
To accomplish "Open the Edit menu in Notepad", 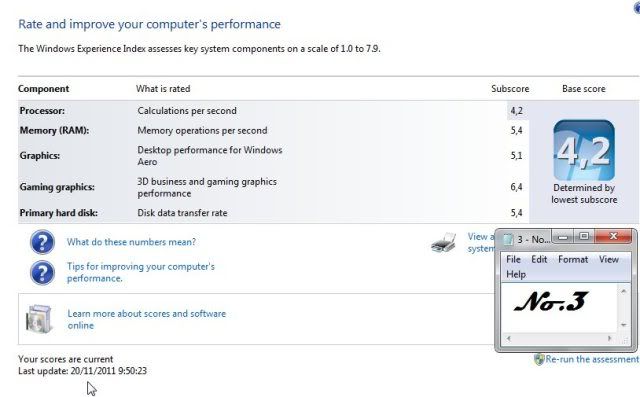I will pos(539,259).
